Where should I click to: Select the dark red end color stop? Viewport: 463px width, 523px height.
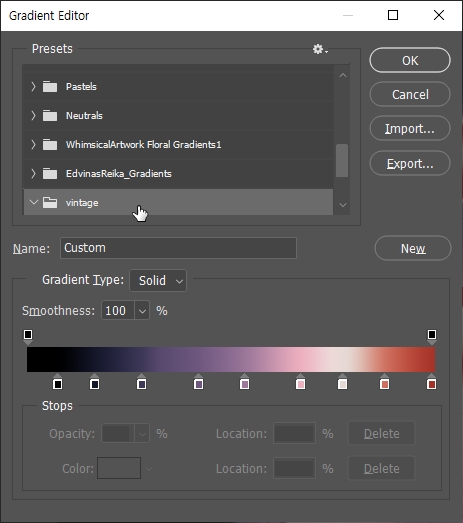pos(432,383)
